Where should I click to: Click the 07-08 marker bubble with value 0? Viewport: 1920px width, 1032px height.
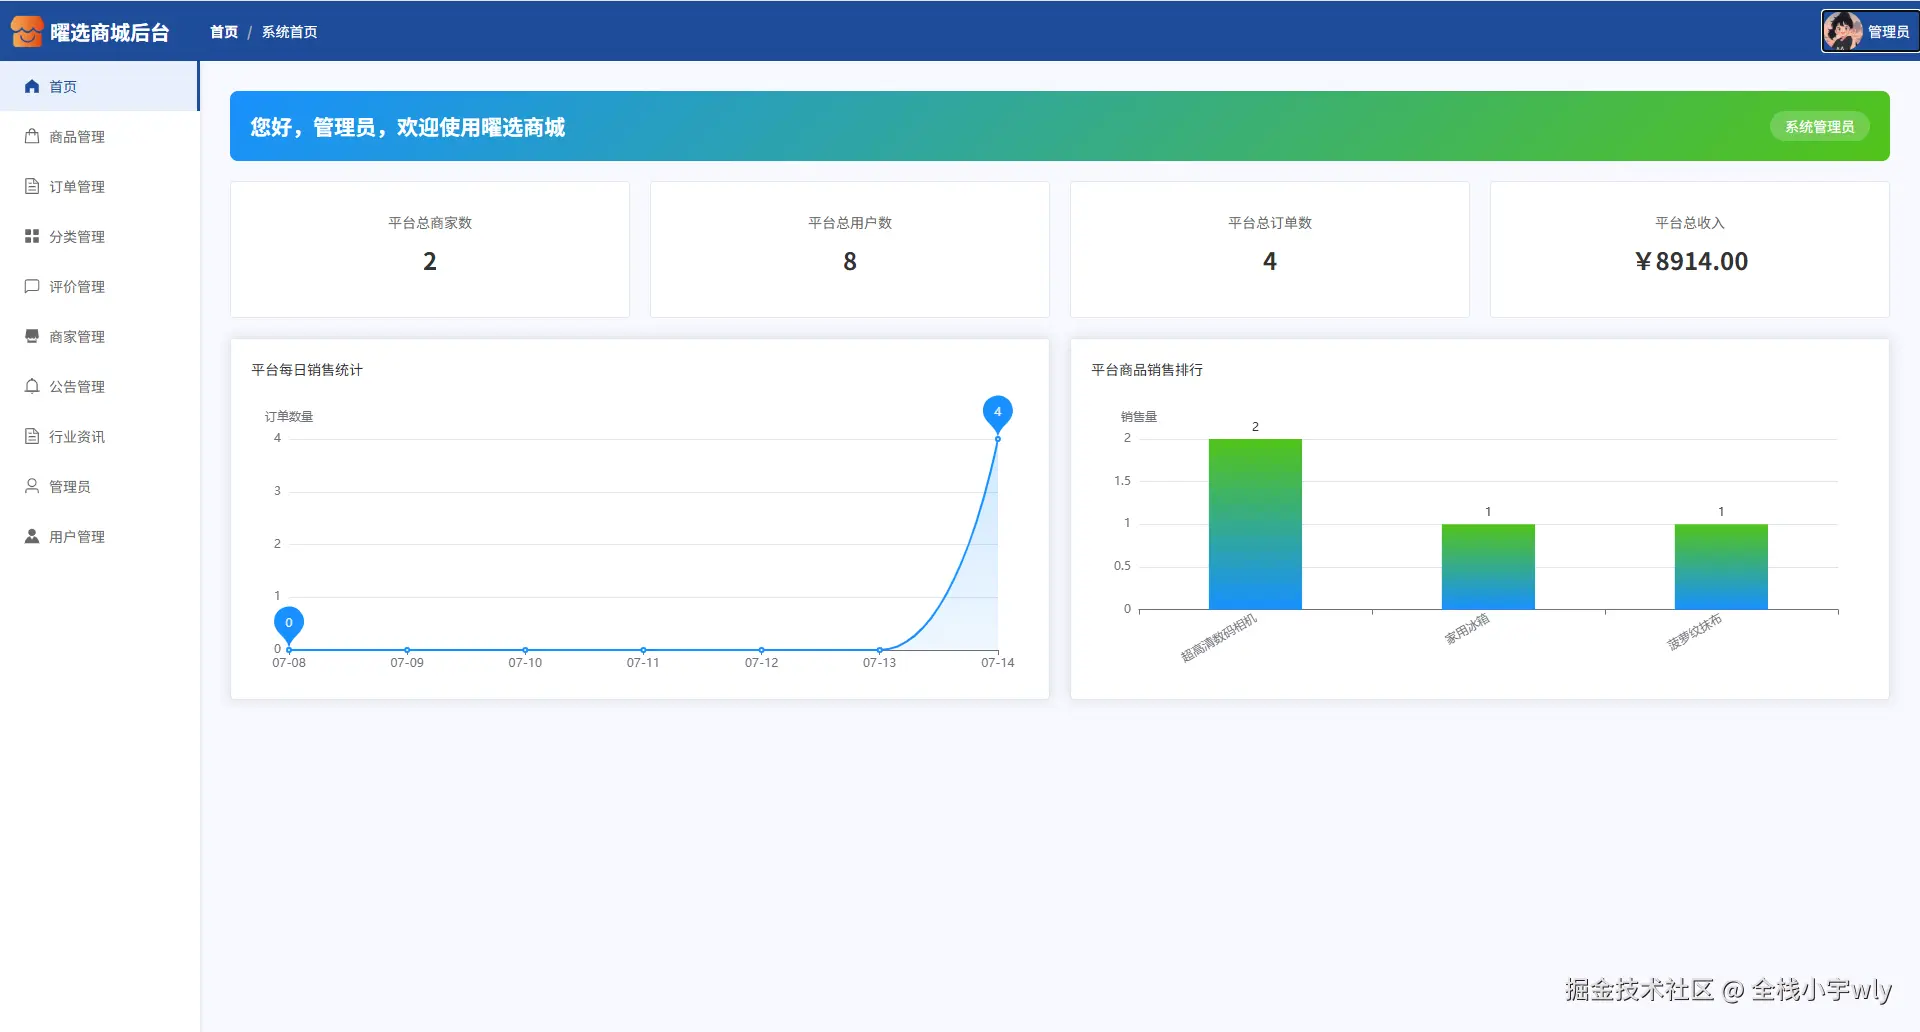pyautogui.click(x=289, y=624)
